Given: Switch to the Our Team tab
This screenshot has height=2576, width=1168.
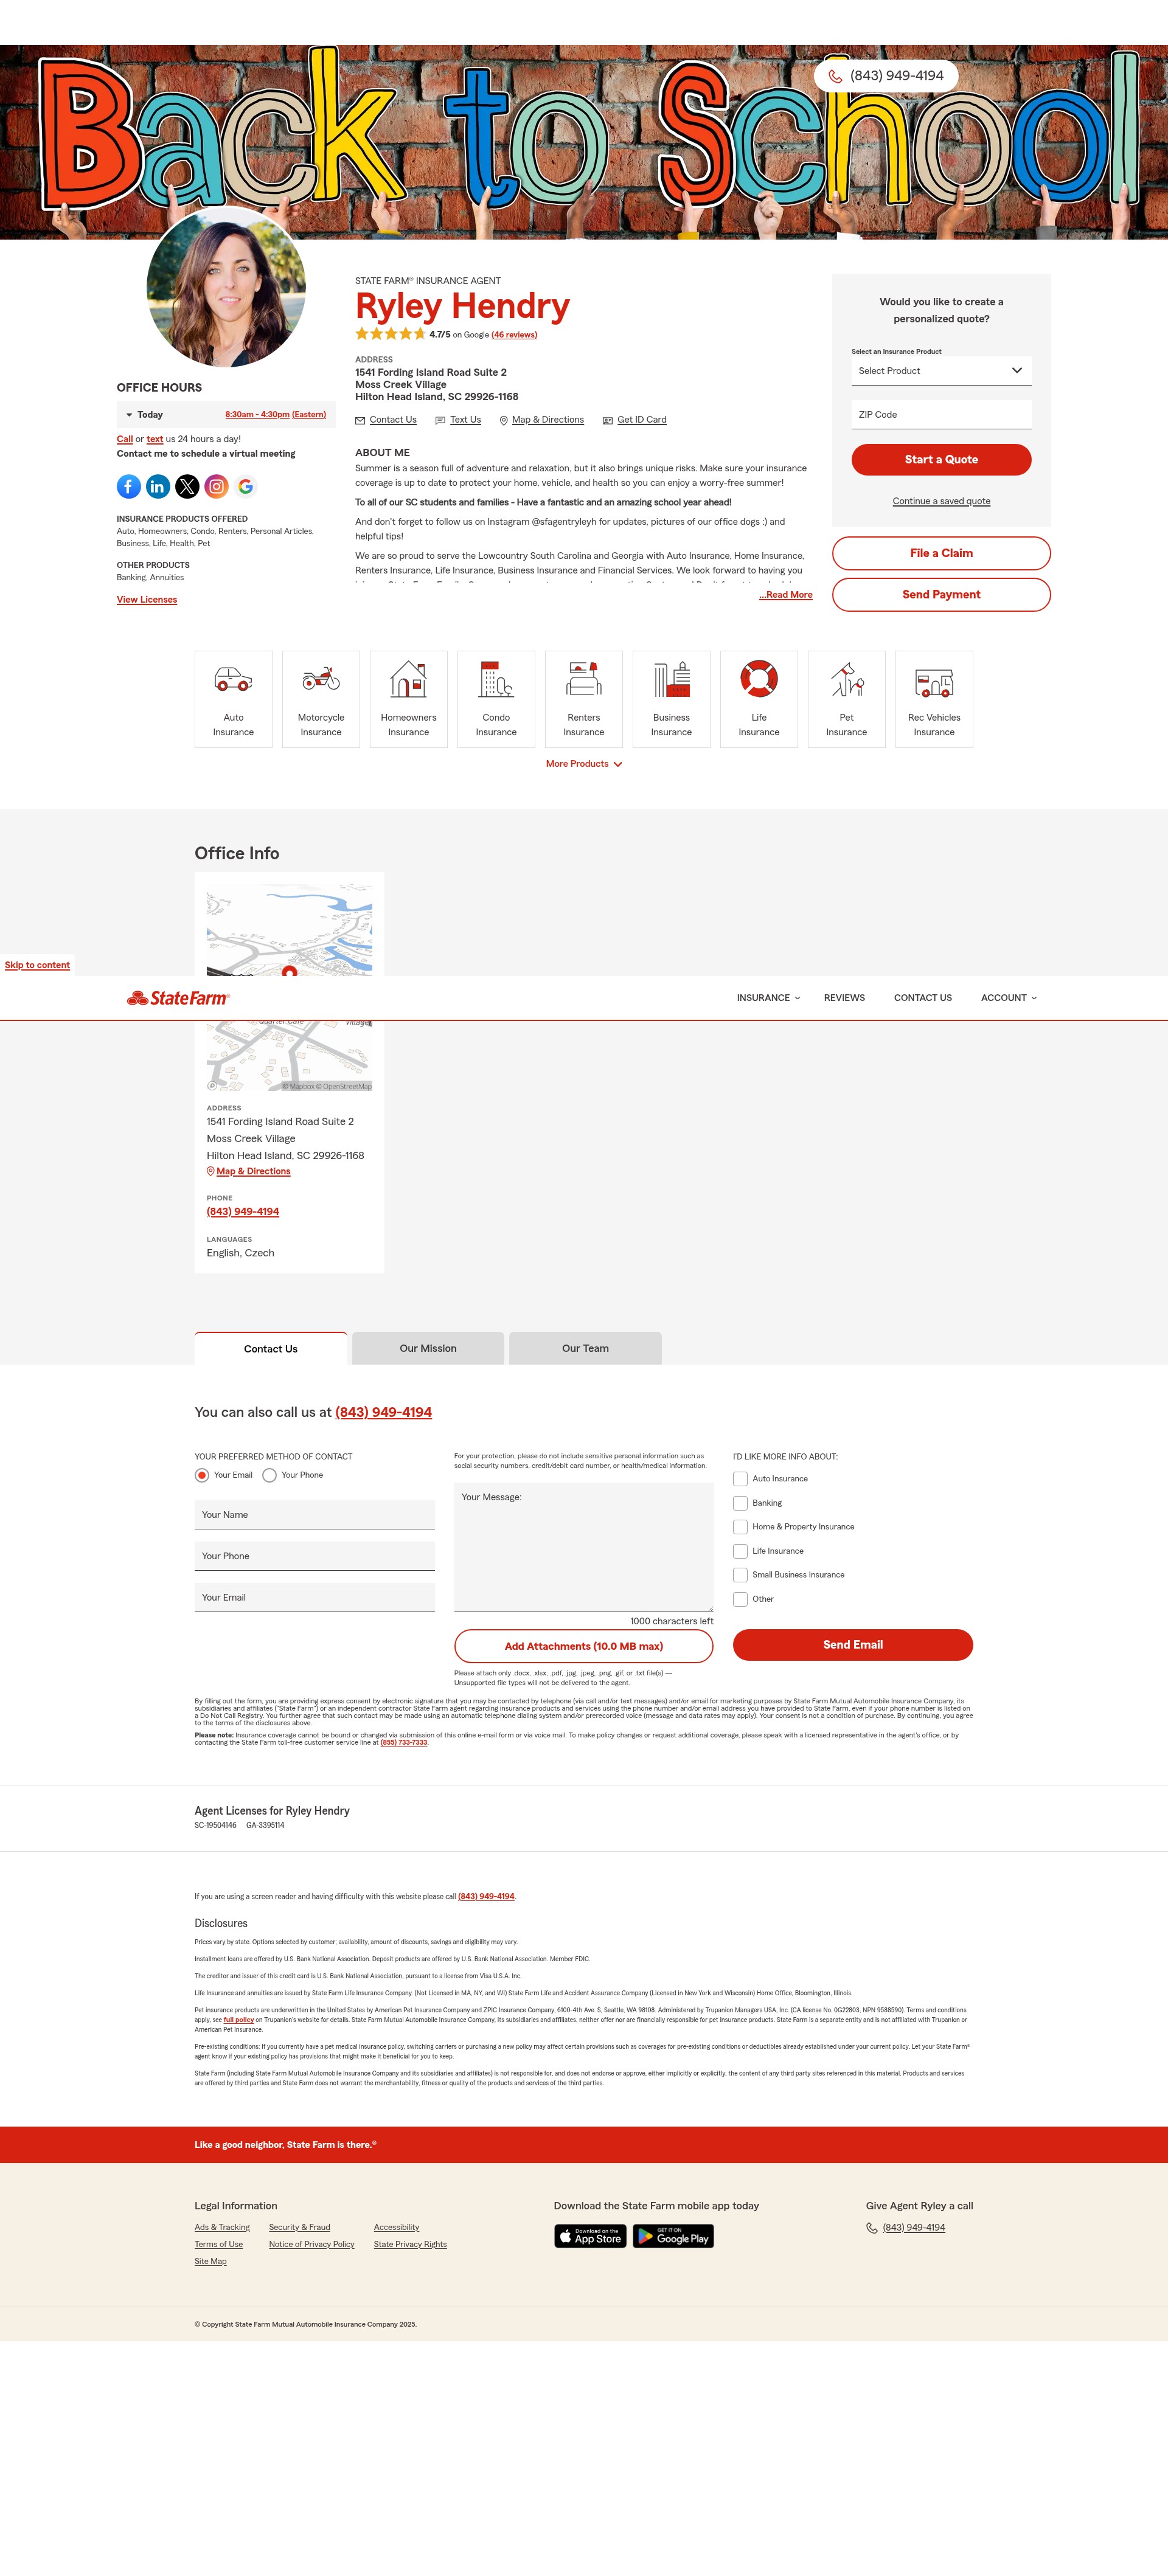Looking at the screenshot, I should (x=585, y=1348).
